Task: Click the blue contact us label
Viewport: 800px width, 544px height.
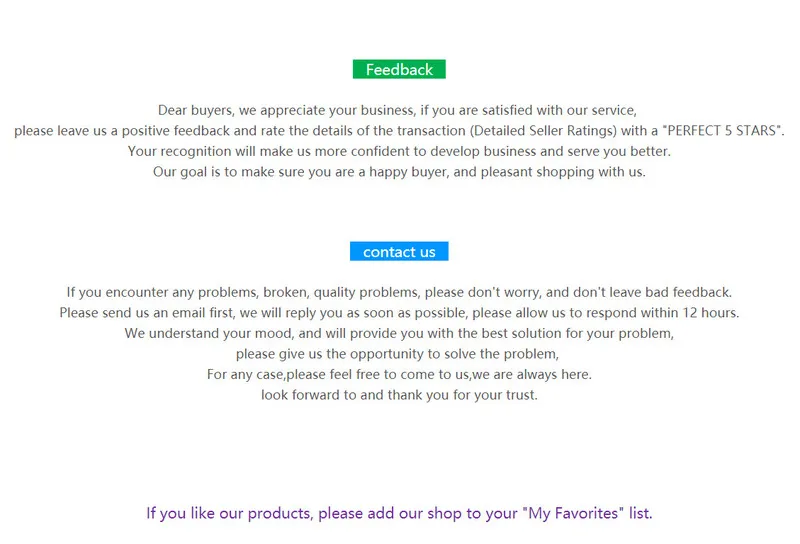Action: [x=399, y=252]
